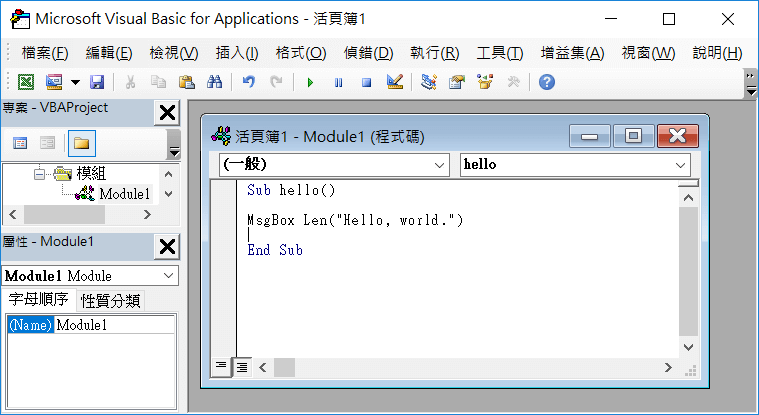Click the Toolbox hammer and wrench icon
This screenshot has height=415, width=759.
tap(513, 82)
